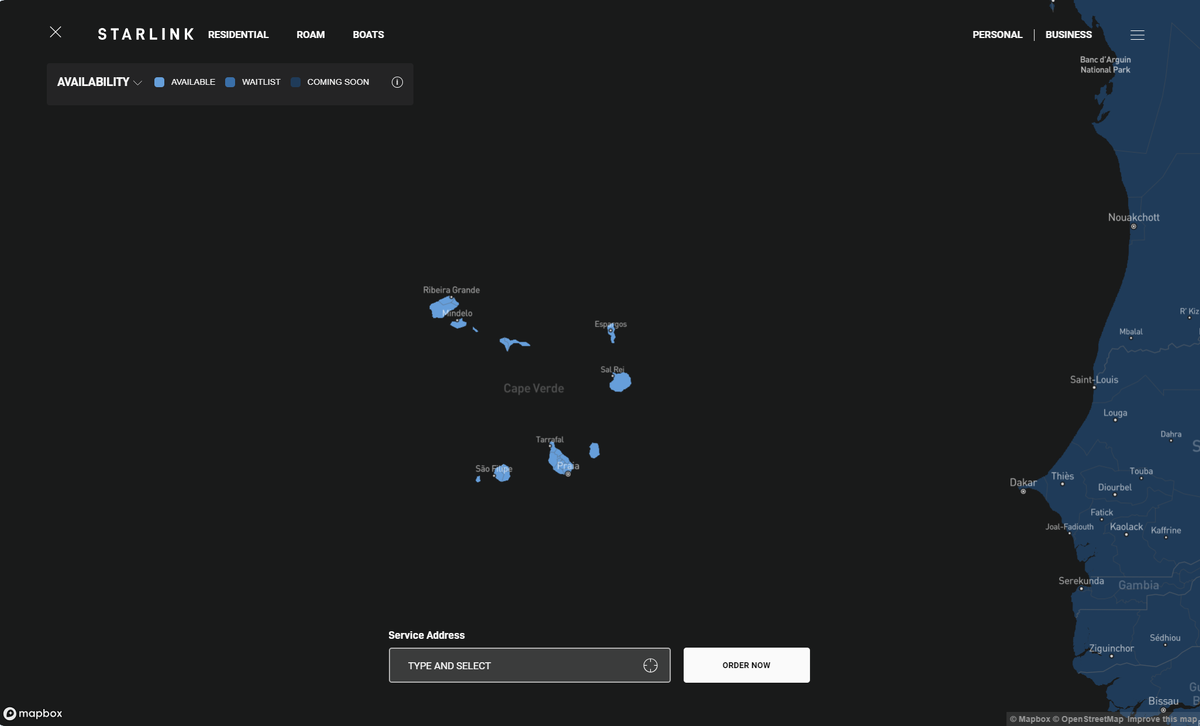Click the Banc d'Arguin National Park label
This screenshot has height=726, width=1200.
(x=1105, y=65)
